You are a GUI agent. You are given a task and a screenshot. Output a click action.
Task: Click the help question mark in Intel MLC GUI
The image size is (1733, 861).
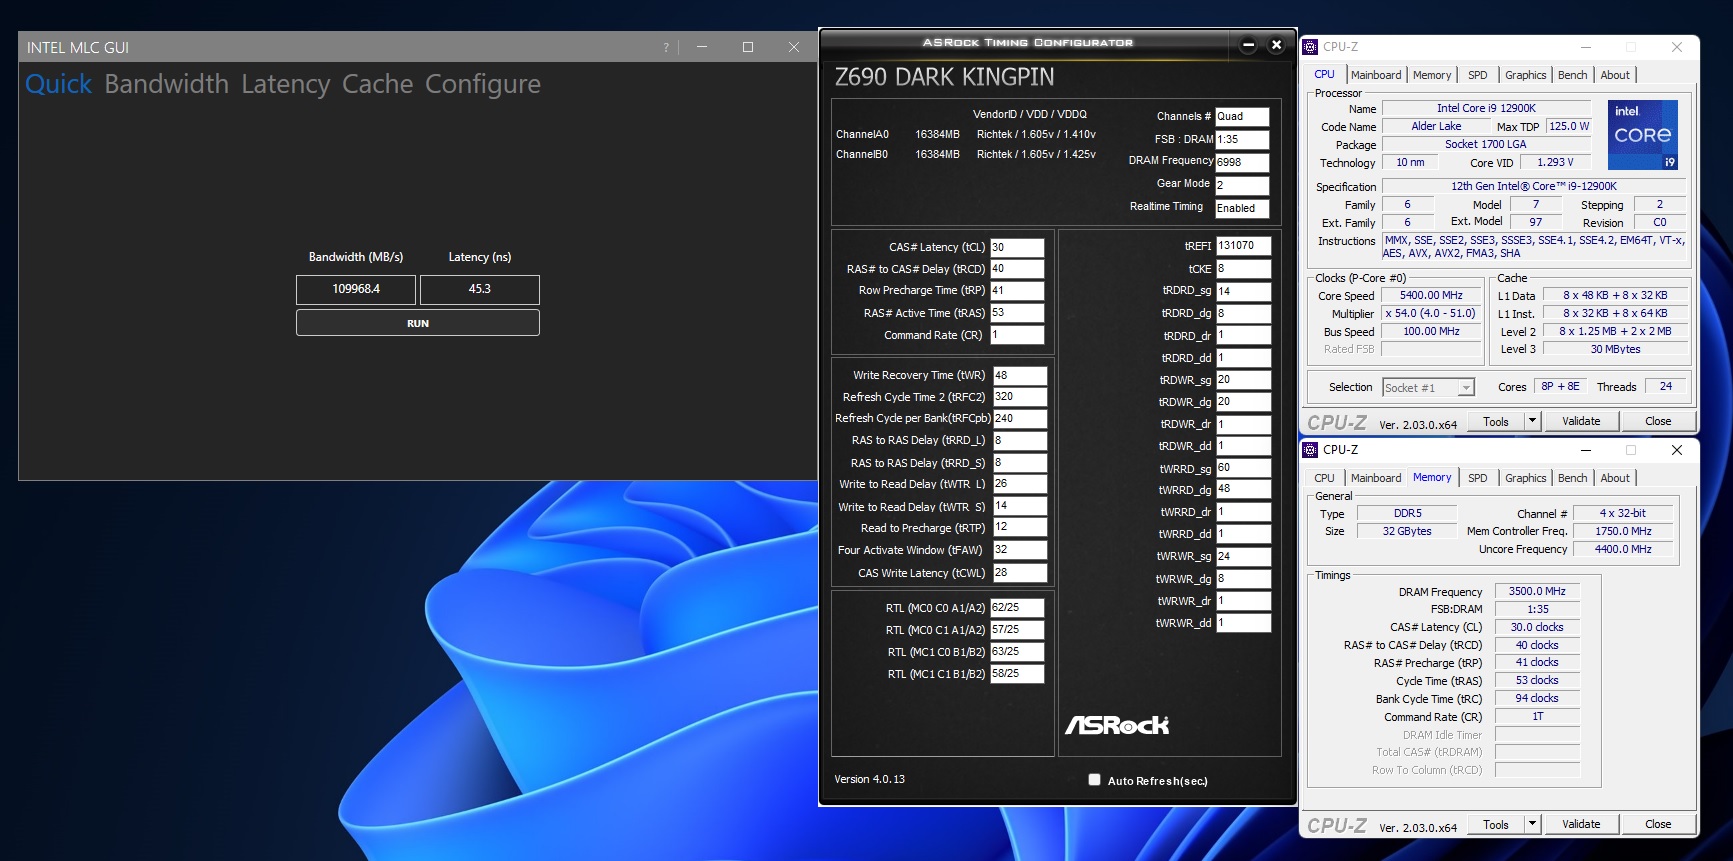tap(666, 48)
